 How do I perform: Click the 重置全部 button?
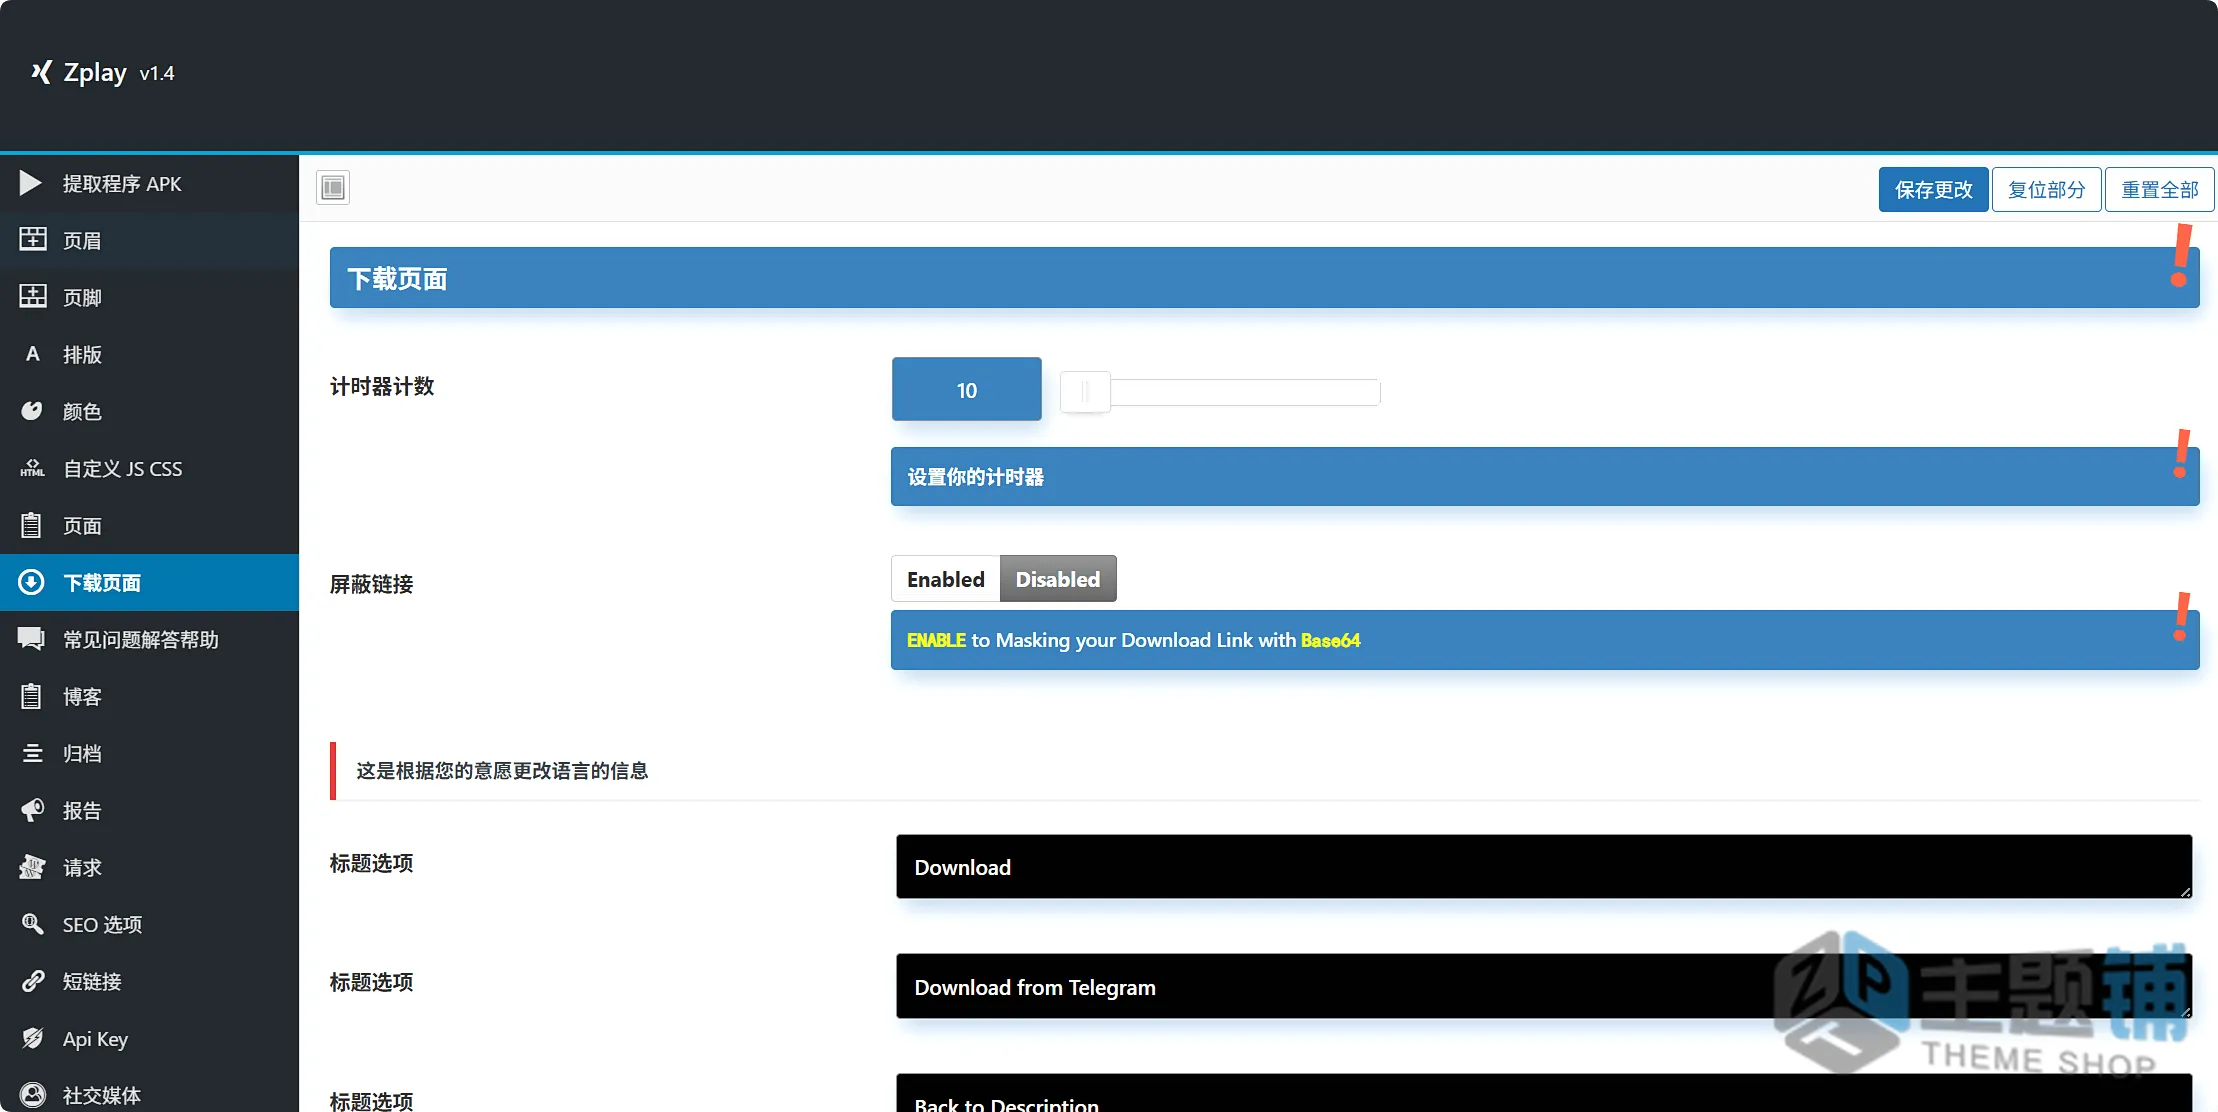tap(2159, 189)
